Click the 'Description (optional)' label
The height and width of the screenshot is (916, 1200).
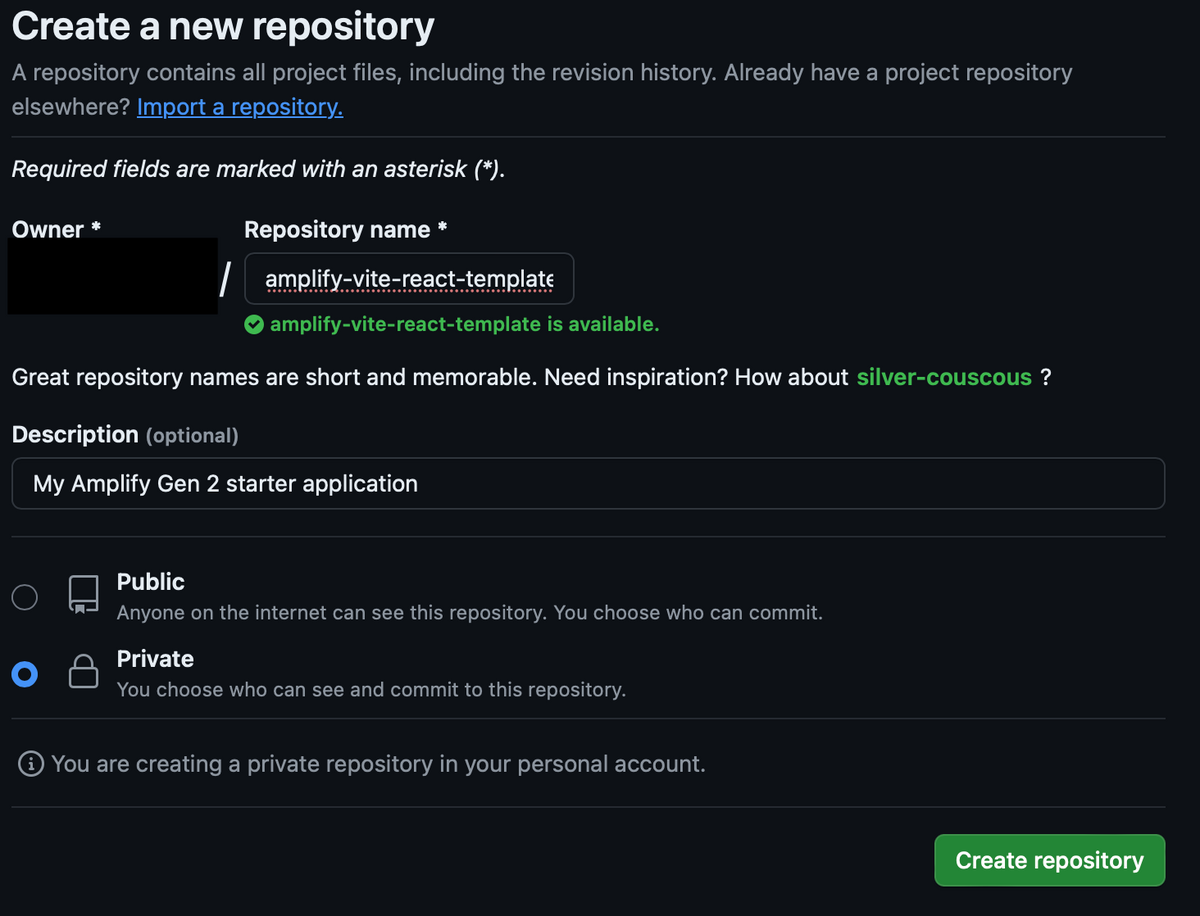click(125, 435)
